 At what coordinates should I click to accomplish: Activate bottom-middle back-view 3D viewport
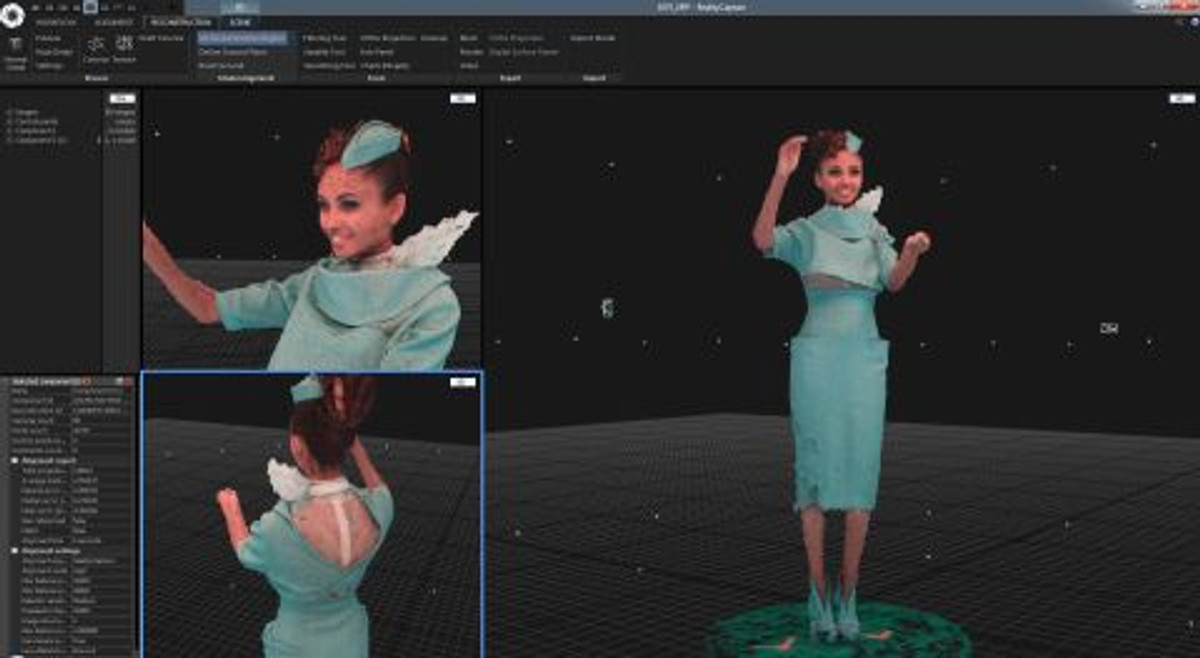click(312, 514)
